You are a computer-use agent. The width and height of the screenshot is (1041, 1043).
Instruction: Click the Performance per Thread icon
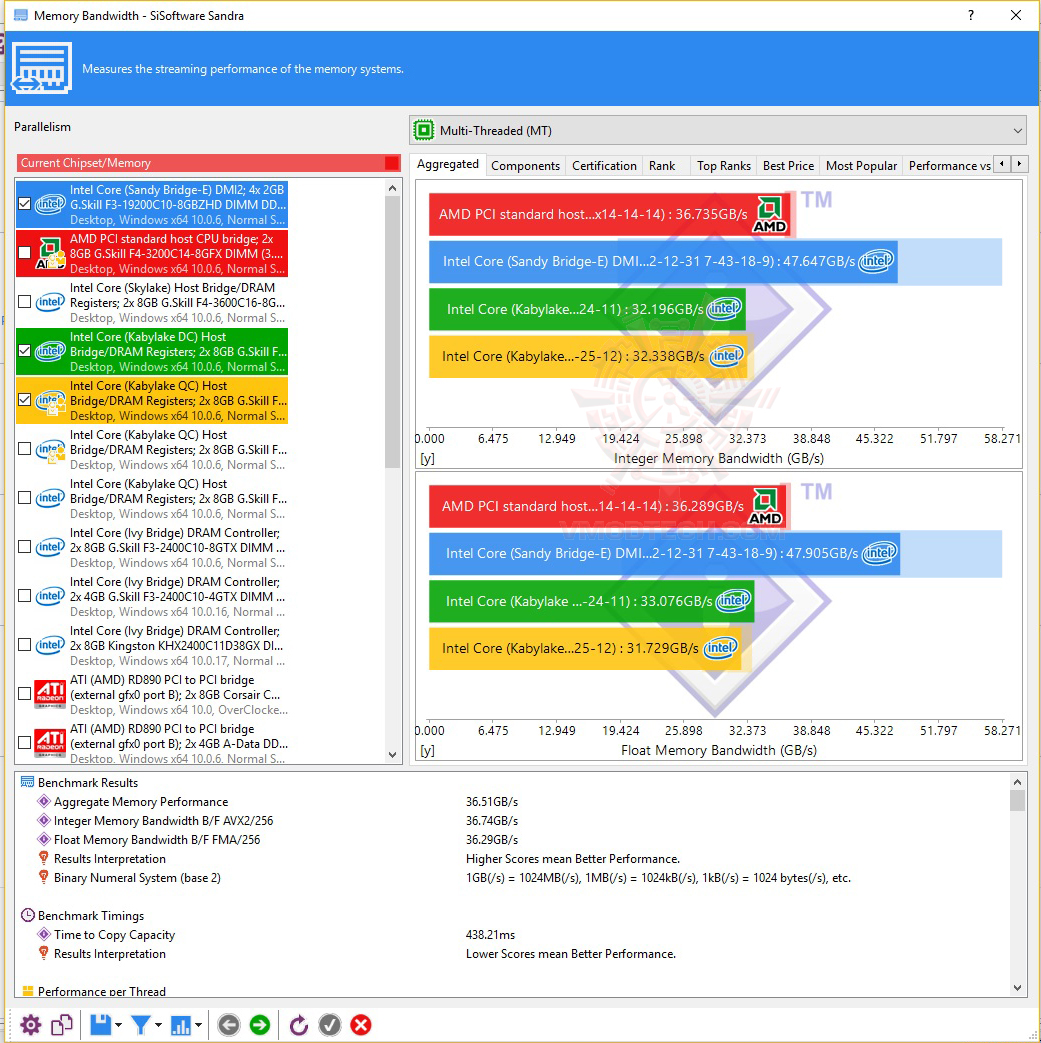(27, 991)
